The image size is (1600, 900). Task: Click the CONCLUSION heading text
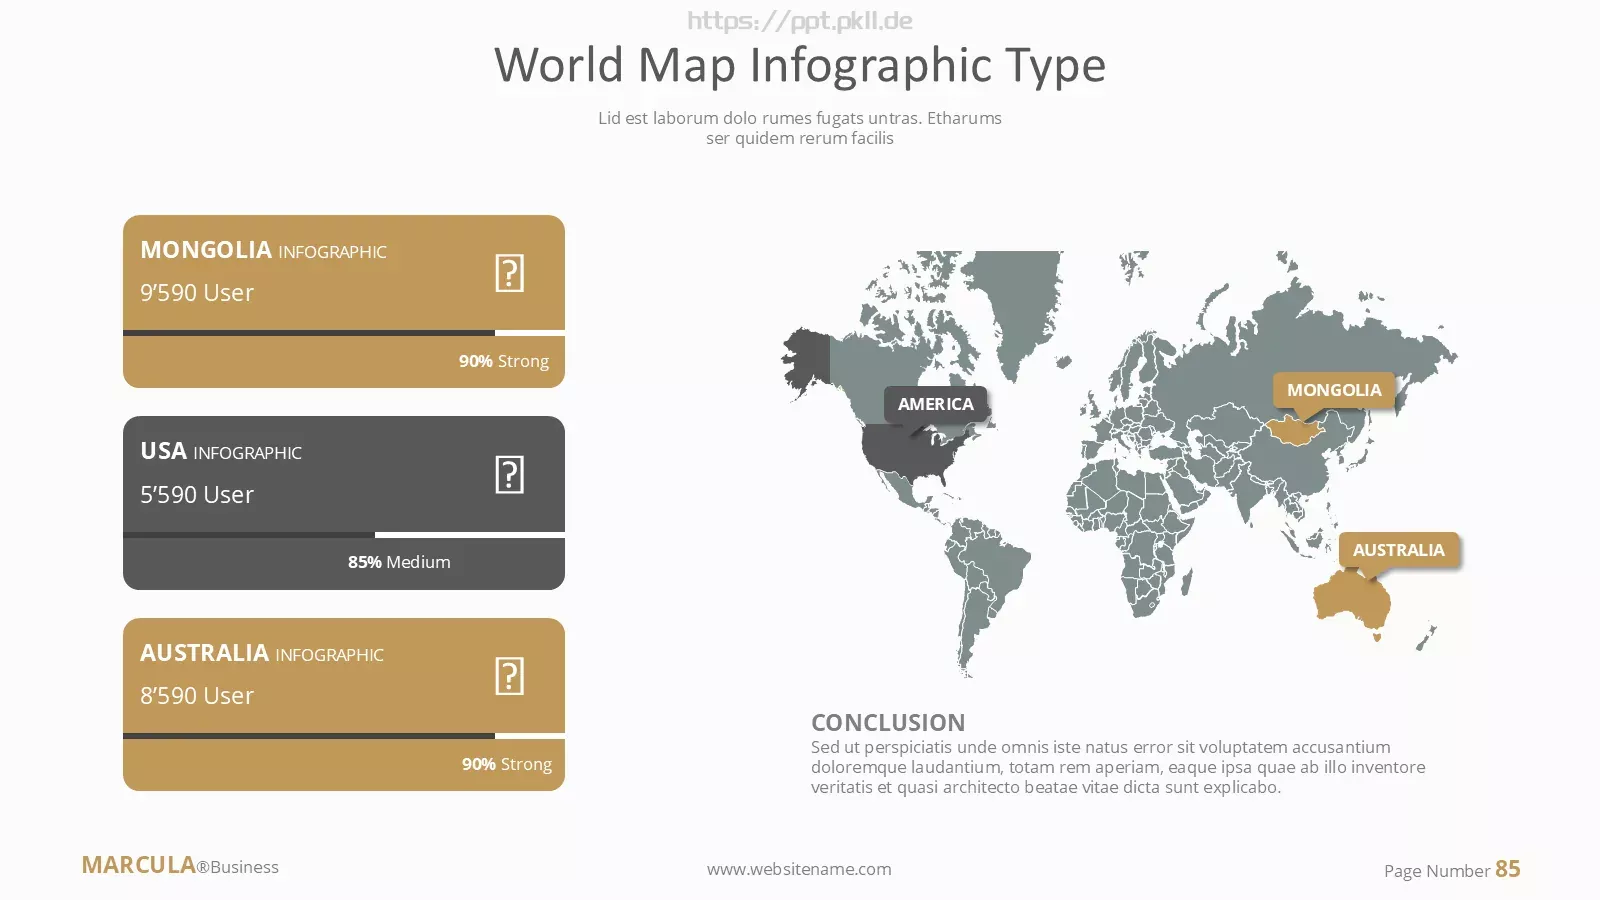(x=888, y=722)
